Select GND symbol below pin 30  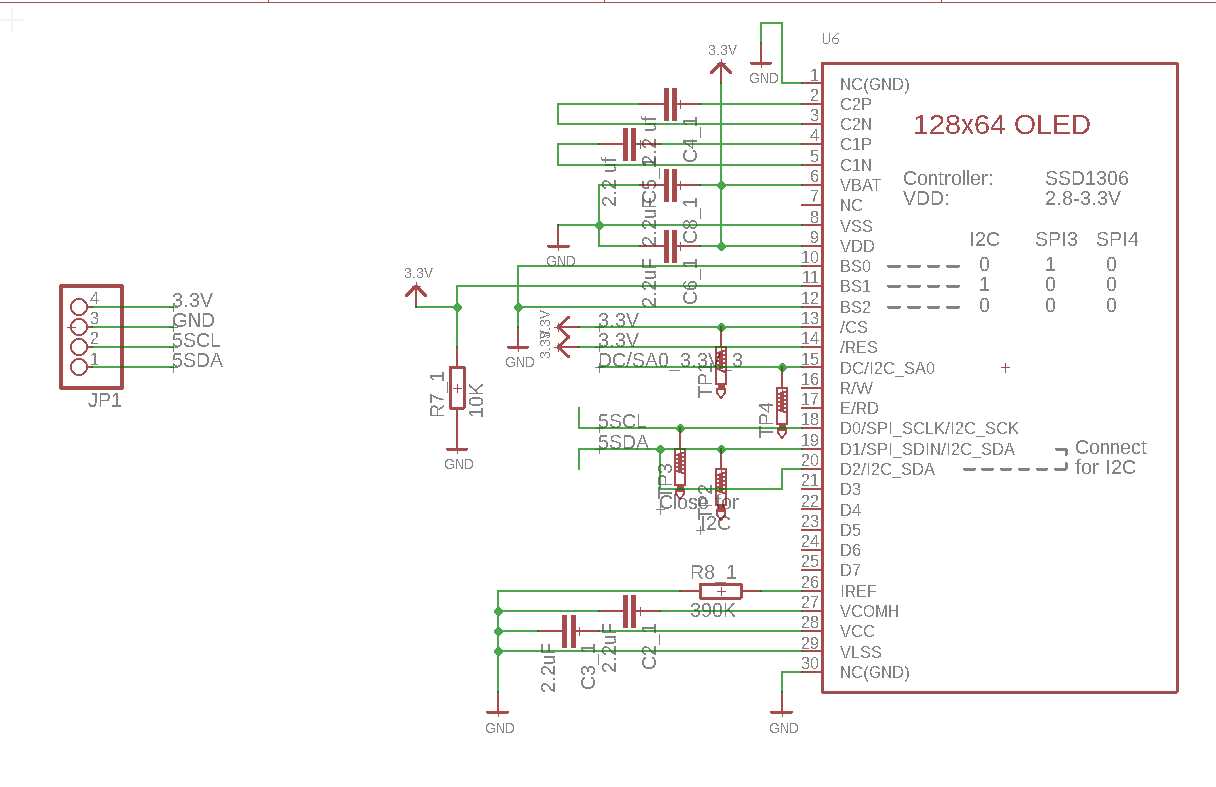tap(782, 712)
